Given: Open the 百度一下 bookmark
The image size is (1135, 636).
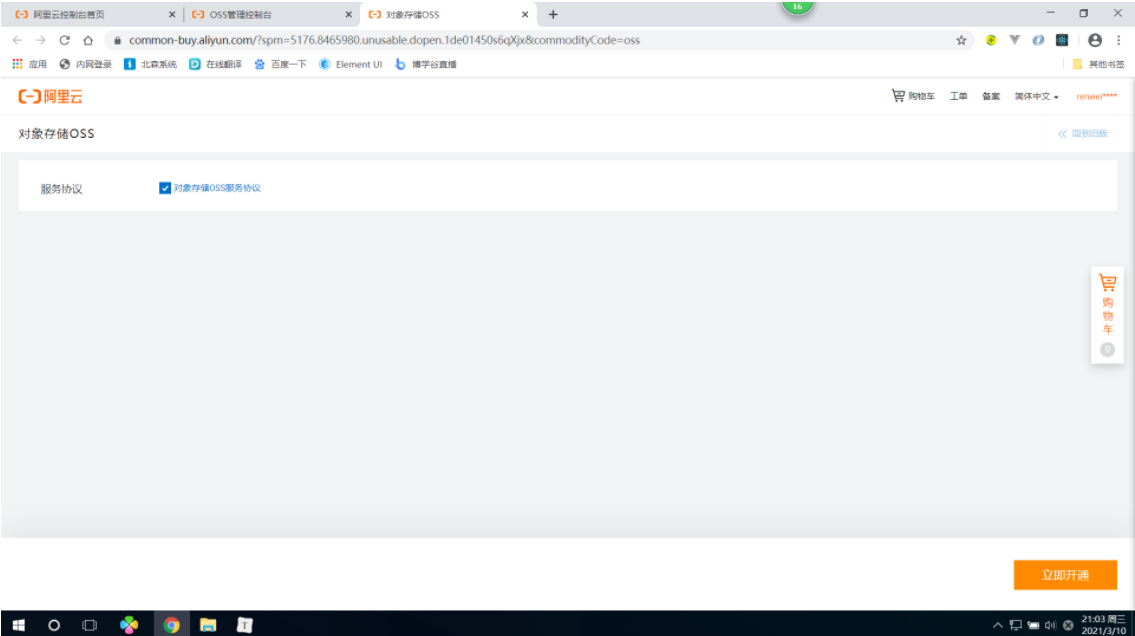Looking at the screenshot, I should coord(281,64).
